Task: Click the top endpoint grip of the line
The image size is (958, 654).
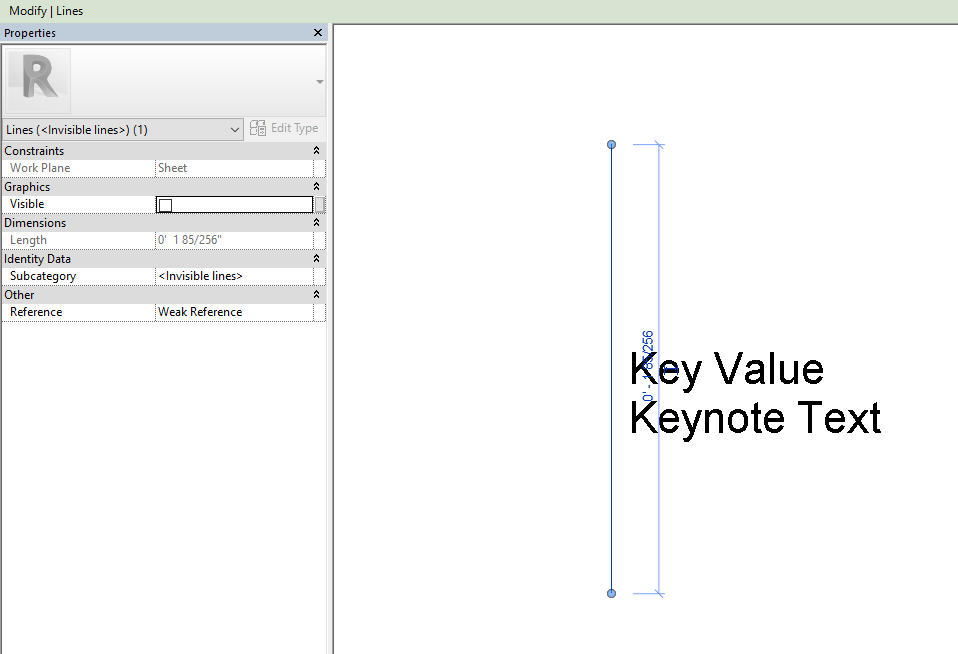Action: (612, 145)
